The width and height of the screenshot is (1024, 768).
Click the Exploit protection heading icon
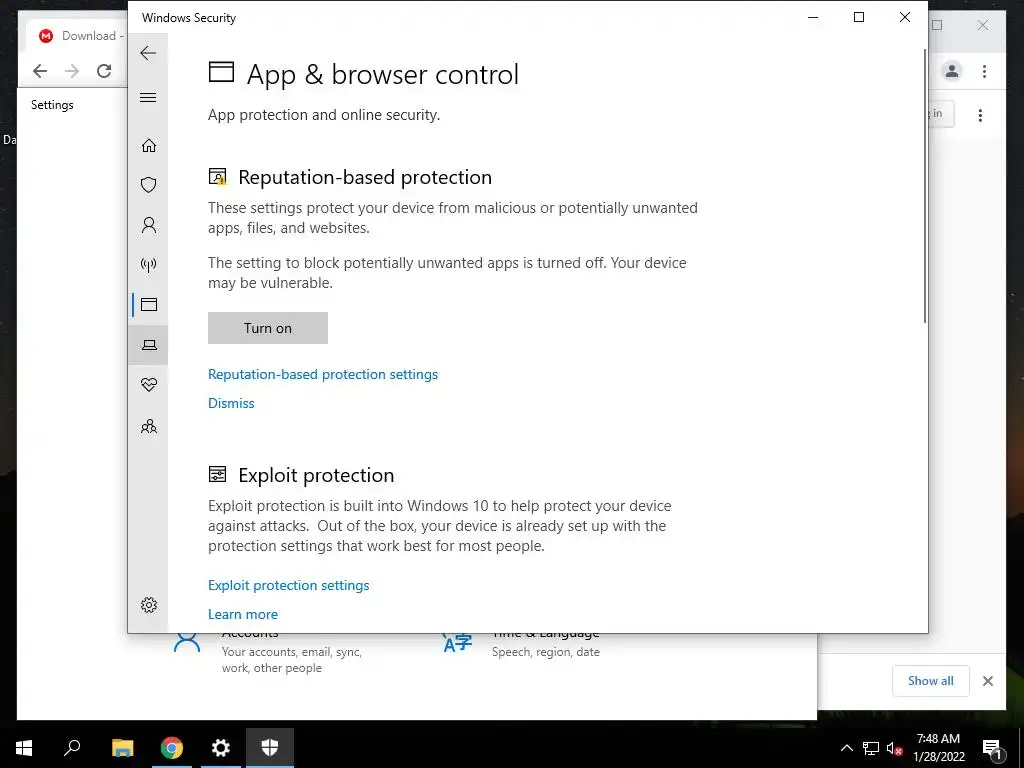coord(217,474)
